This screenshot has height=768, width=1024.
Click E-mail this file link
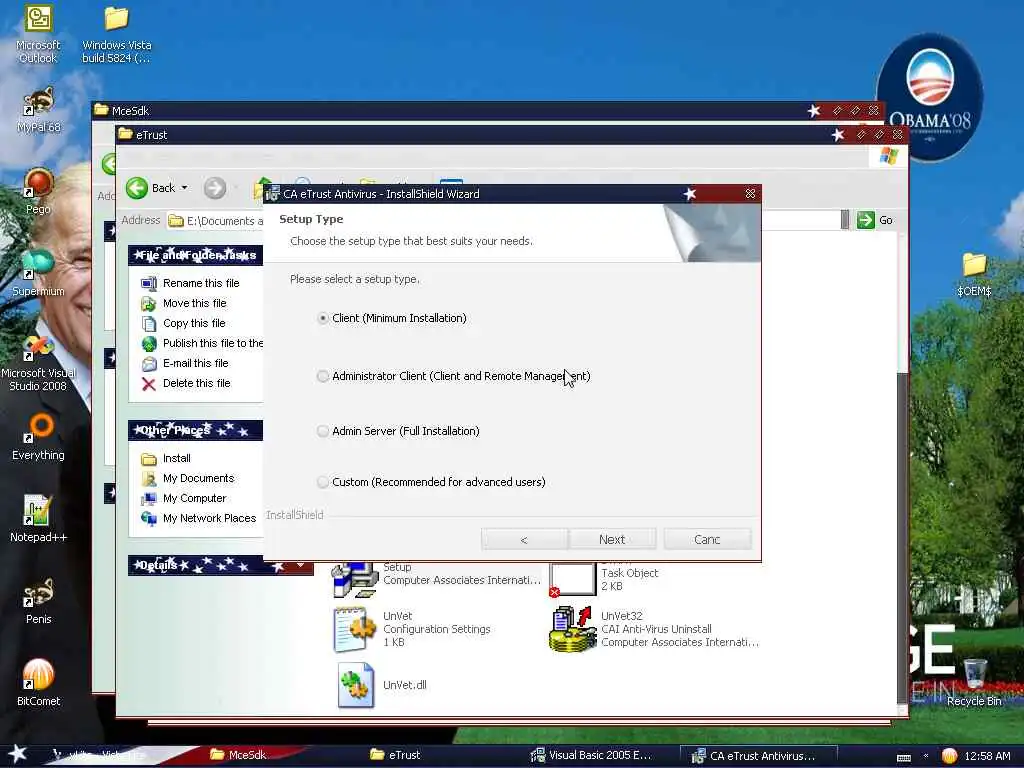point(196,363)
